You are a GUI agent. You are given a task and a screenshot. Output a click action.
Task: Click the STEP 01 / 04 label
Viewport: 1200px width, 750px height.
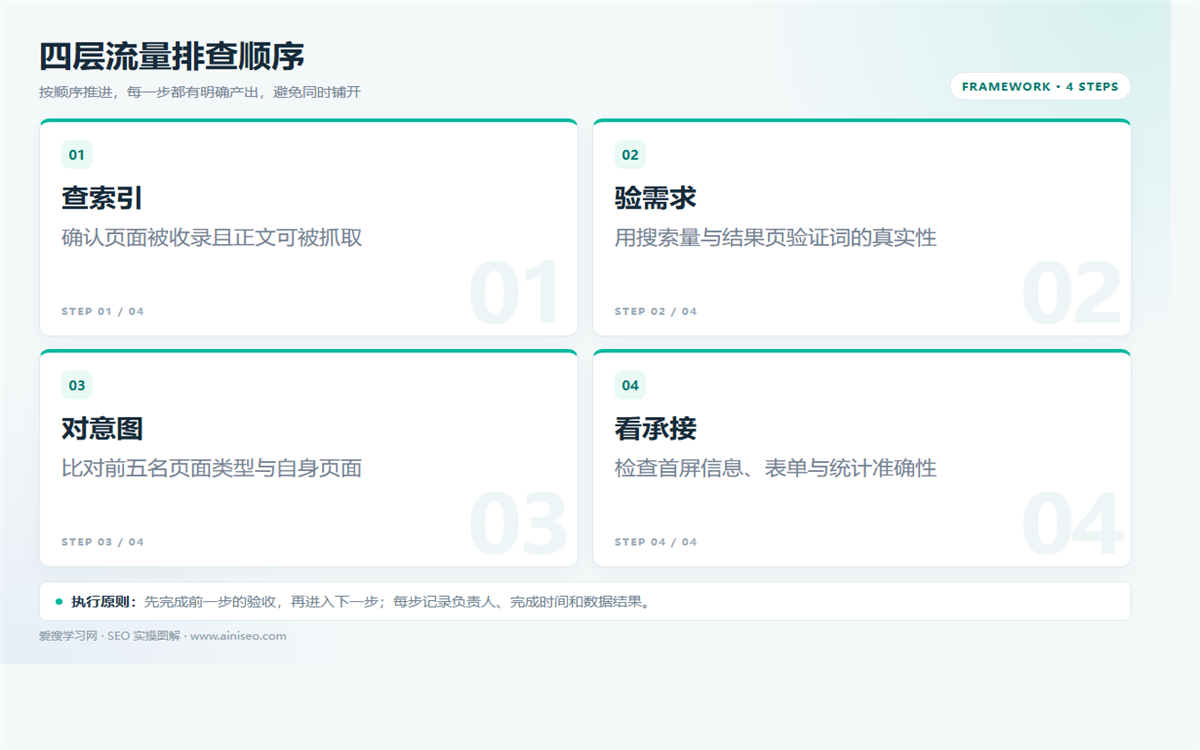point(103,312)
